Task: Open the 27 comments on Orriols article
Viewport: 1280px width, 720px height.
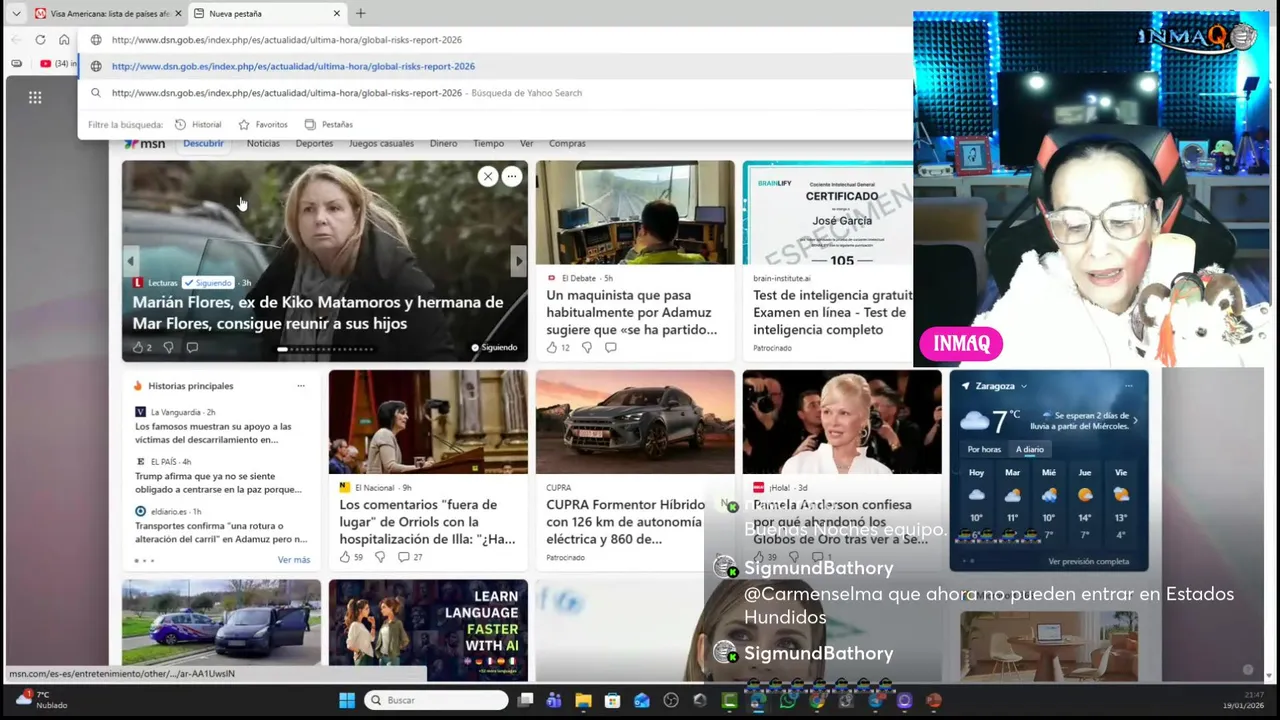Action: [410, 557]
